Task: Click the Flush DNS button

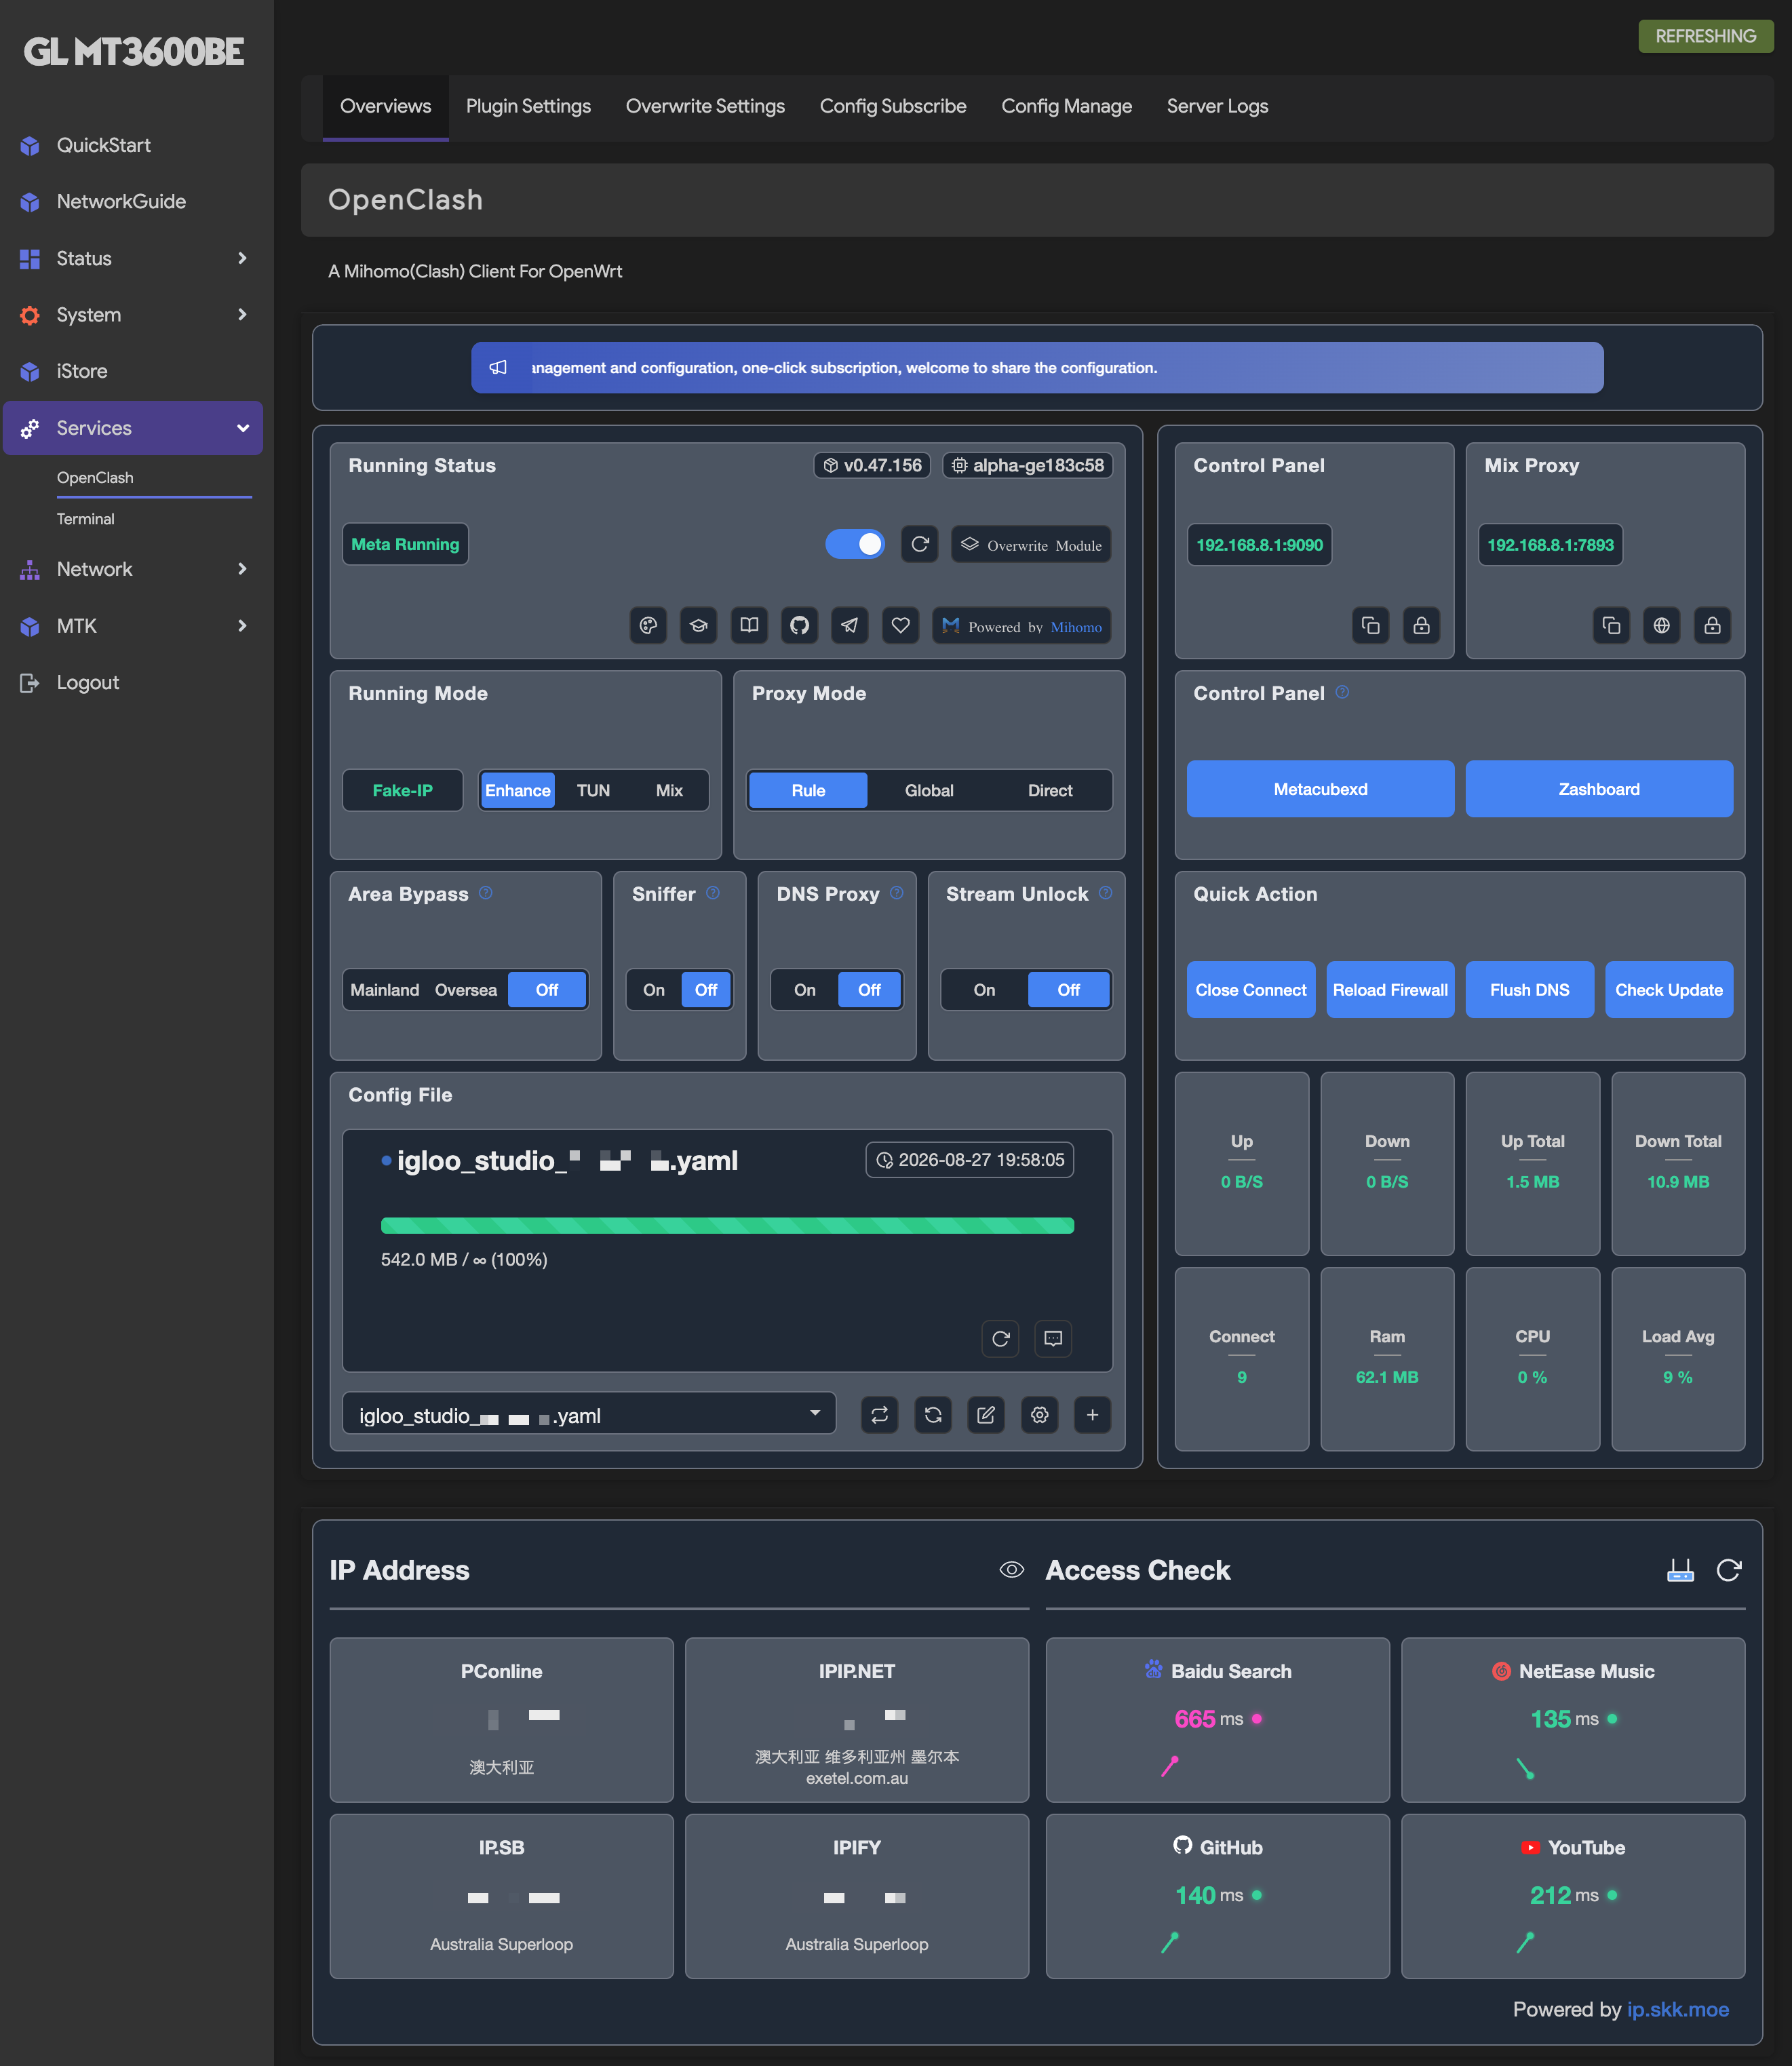Action: (x=1529, y=990)
